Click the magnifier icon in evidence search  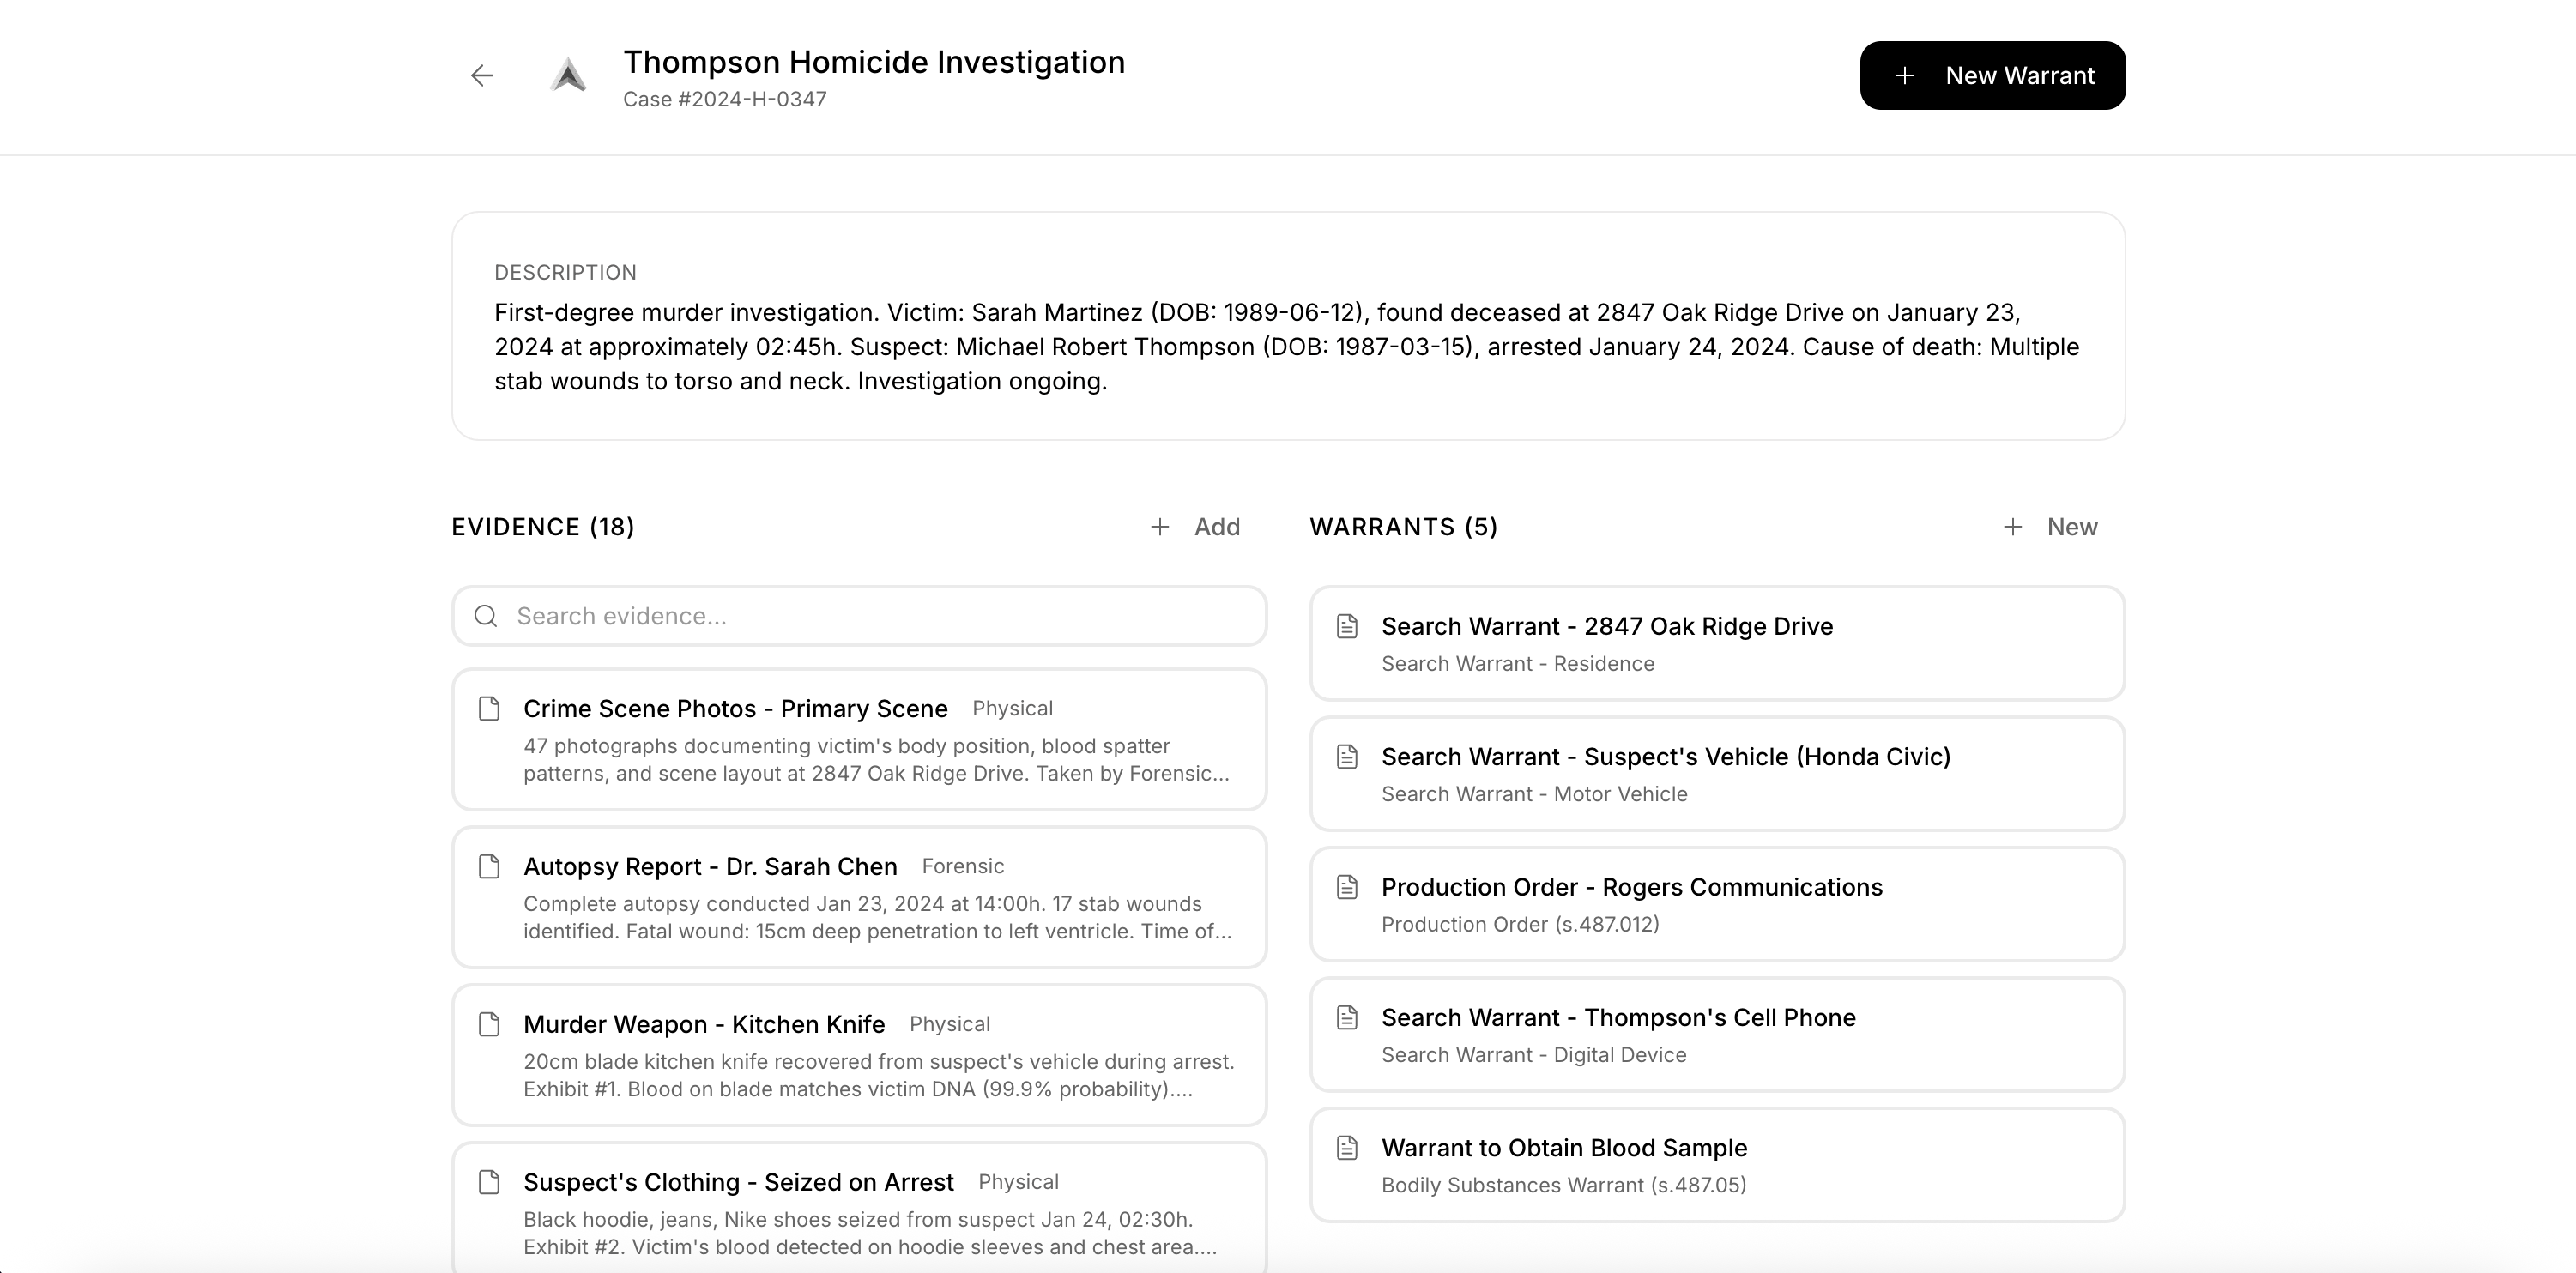pyautogui.click(x=486, y=616)
